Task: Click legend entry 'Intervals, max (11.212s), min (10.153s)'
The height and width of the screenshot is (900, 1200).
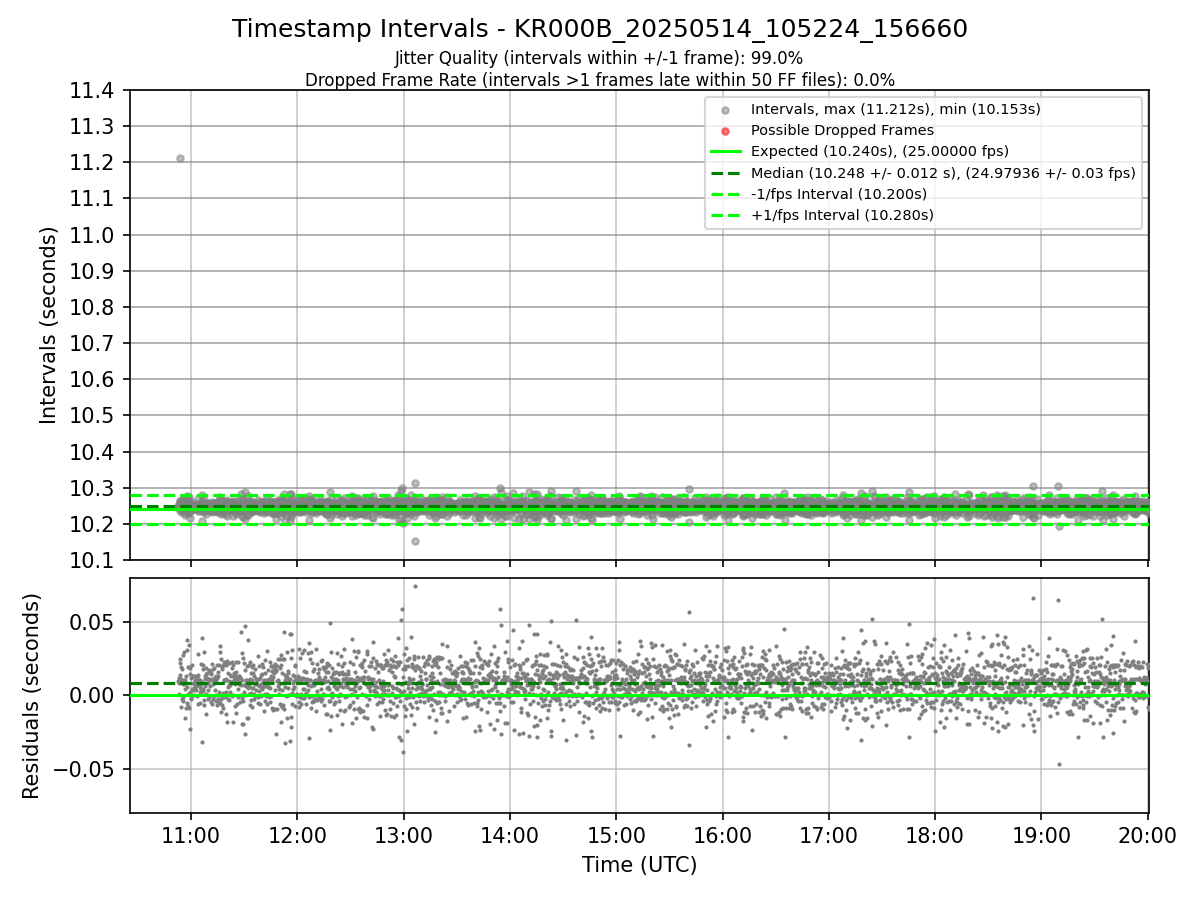Action: pos(896,109)
